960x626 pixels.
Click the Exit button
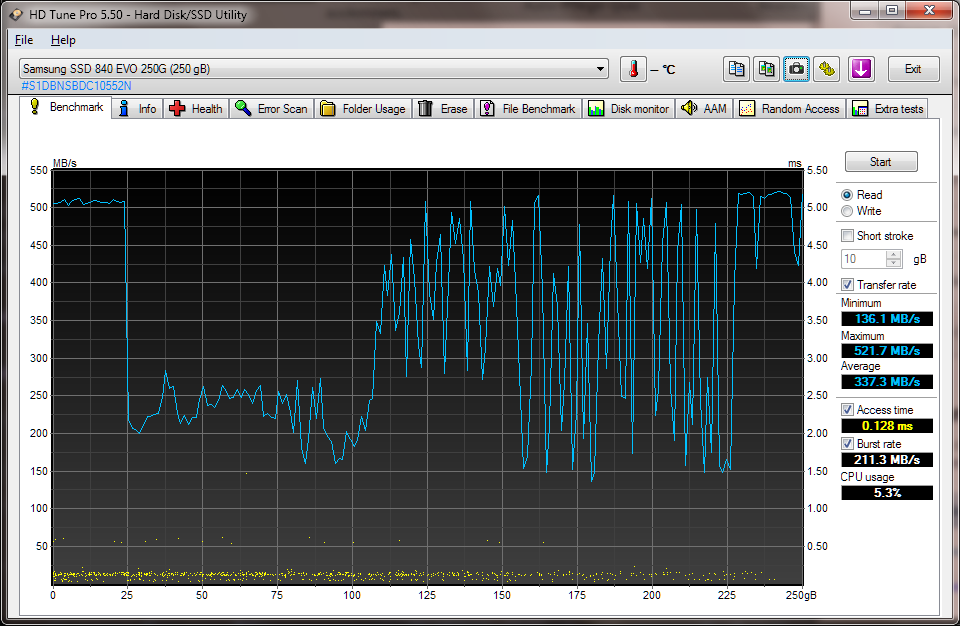913,69
